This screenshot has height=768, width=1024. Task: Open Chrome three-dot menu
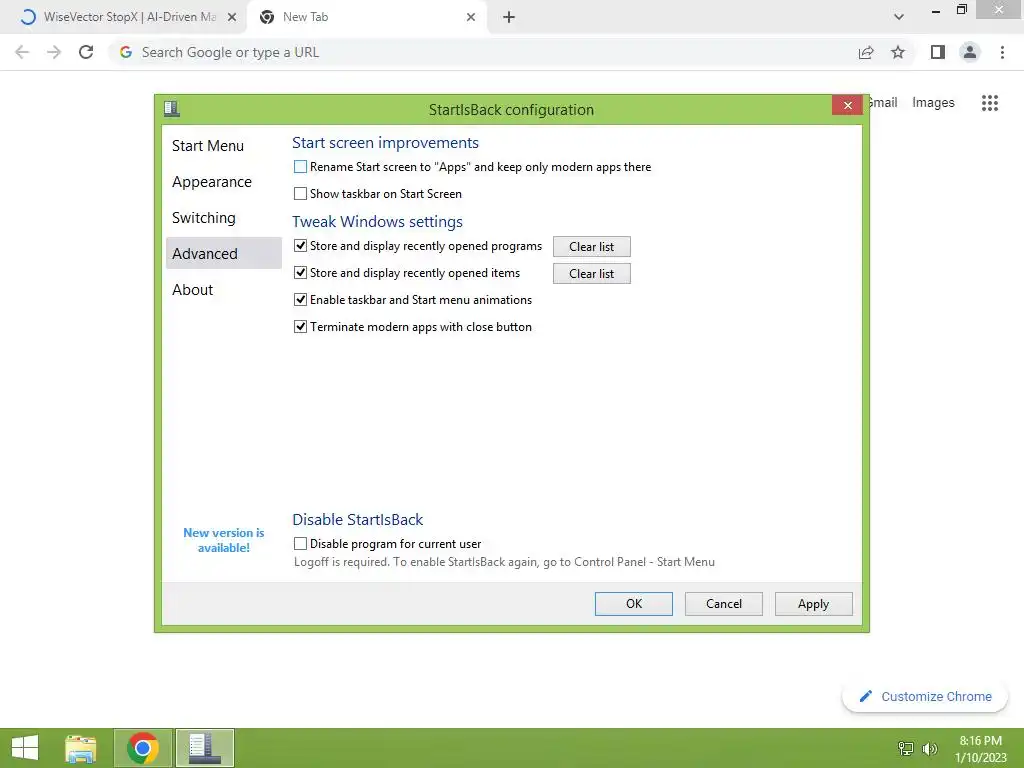1002,52
